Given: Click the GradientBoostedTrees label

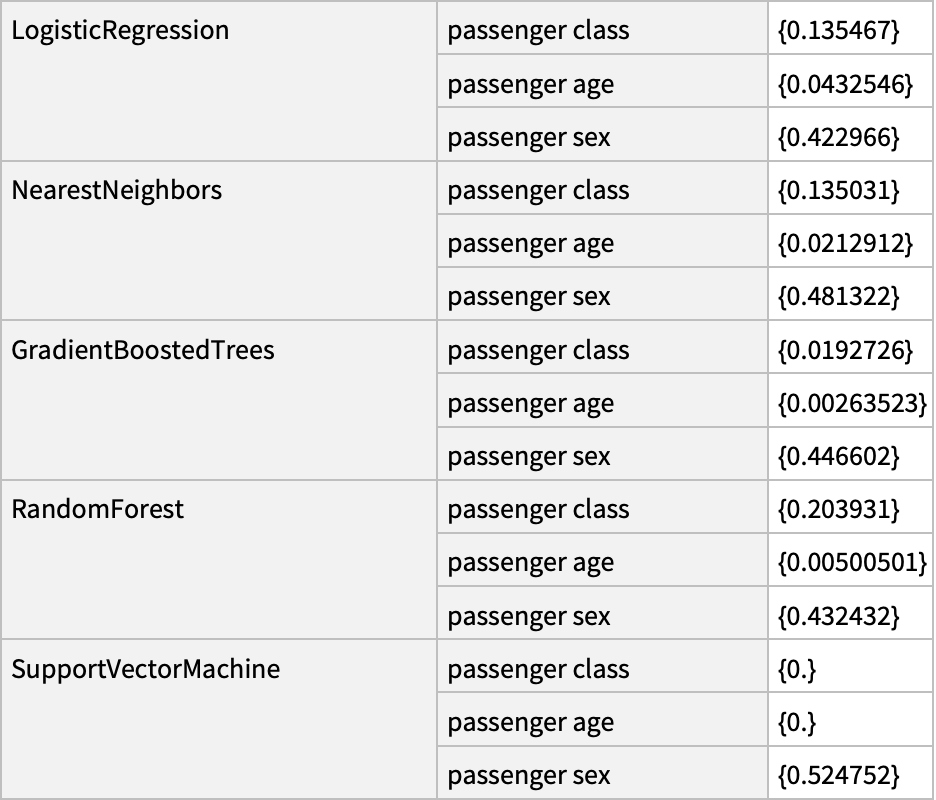Looking at the screenshot, I should tap(143, 350).
